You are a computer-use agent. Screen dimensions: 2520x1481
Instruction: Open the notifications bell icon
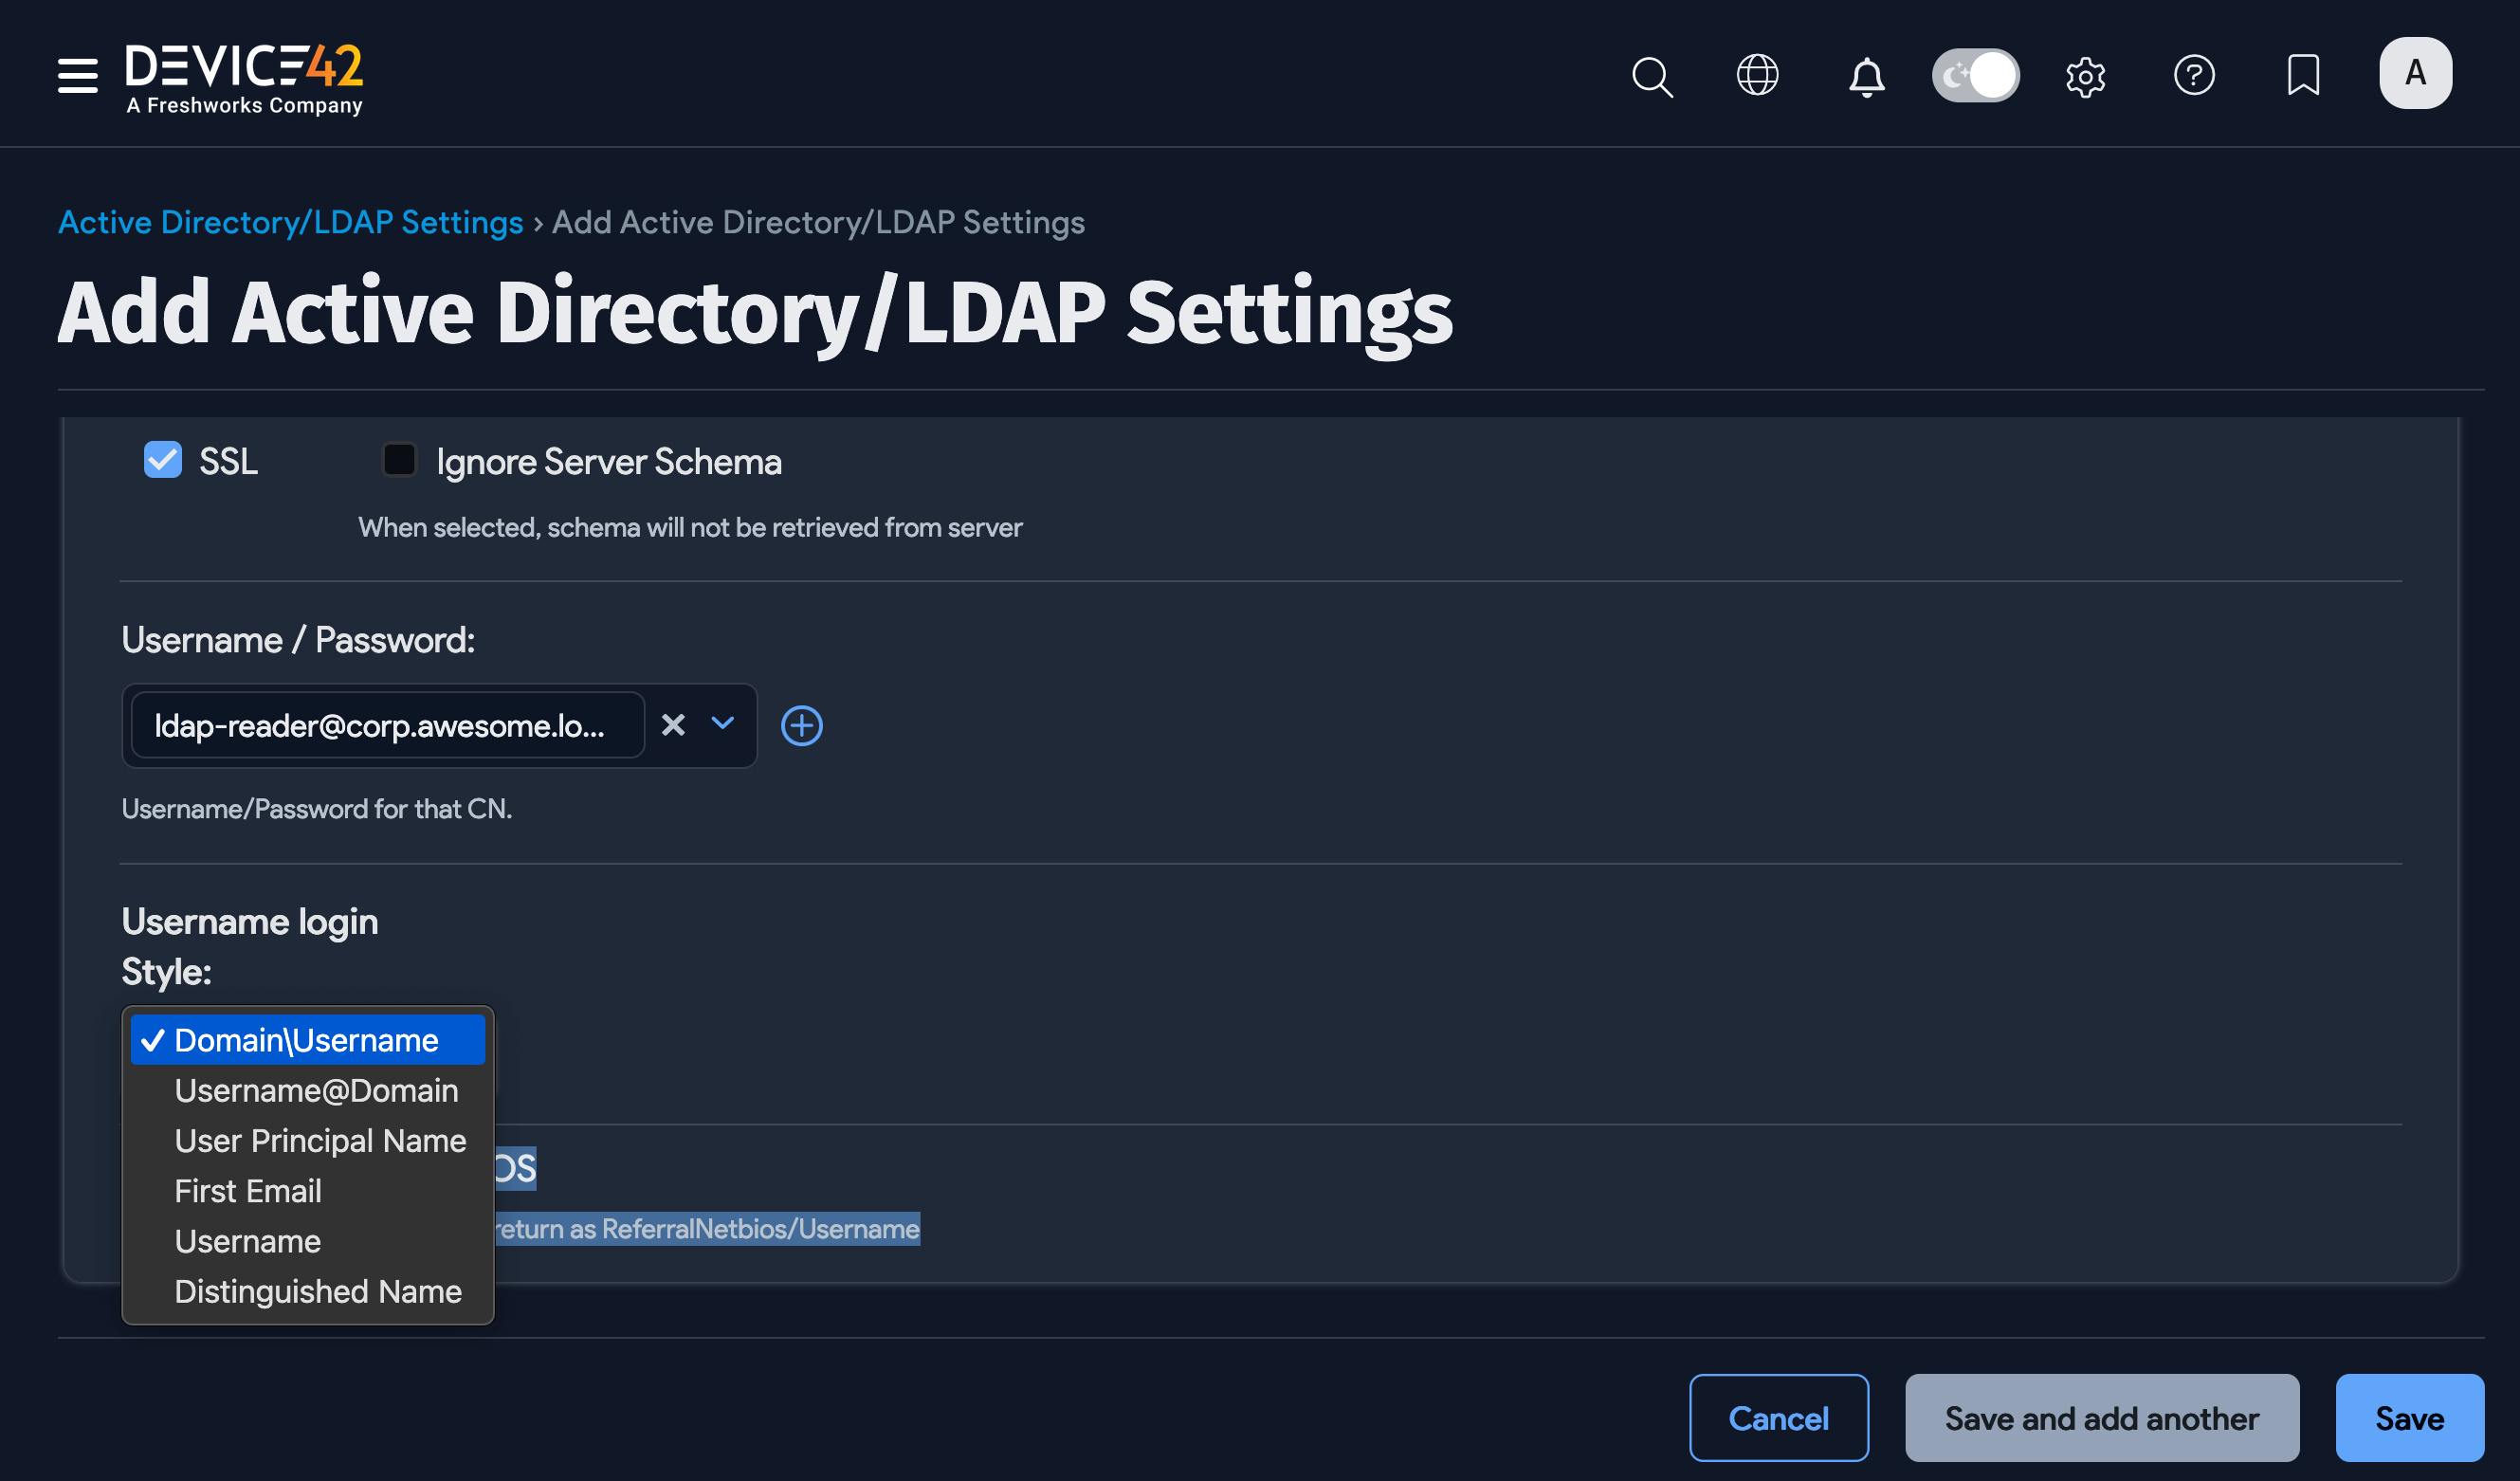click(1866, 76)
